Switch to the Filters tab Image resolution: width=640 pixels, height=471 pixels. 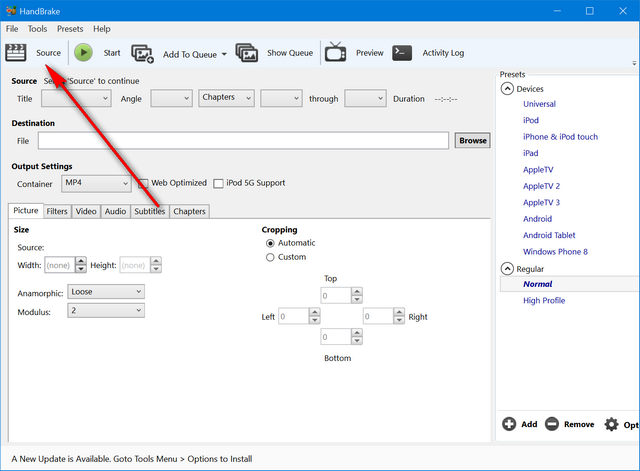pos(57,211)
